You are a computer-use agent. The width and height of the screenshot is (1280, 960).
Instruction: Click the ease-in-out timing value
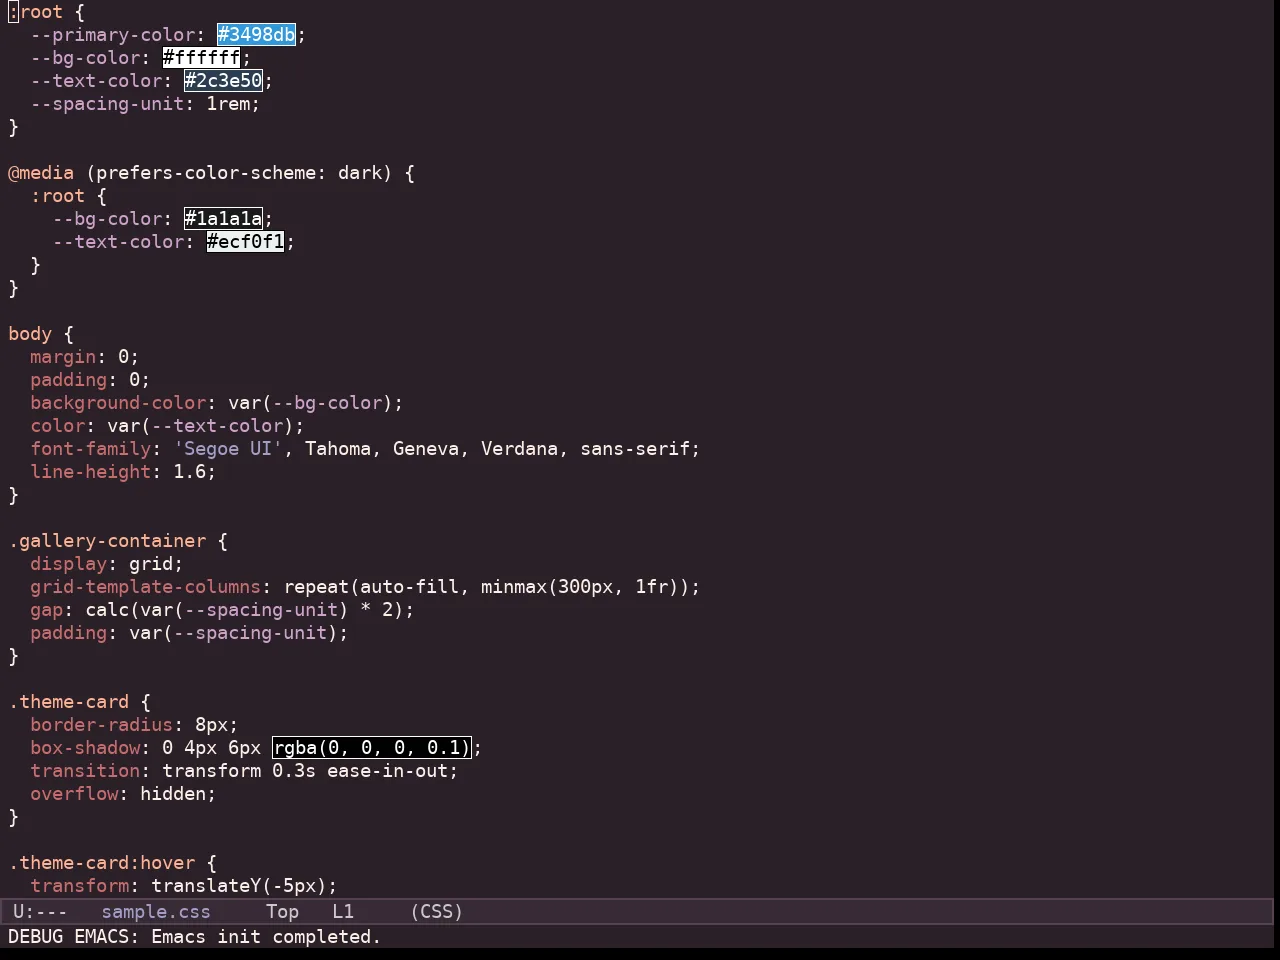tap(387, 771)
